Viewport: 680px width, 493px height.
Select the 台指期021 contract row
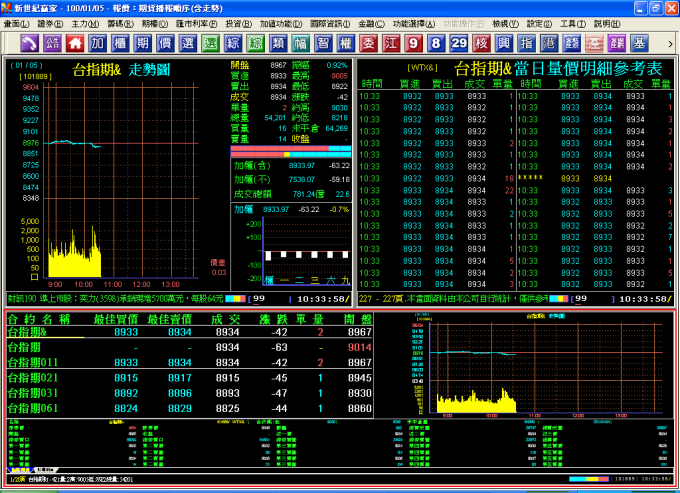tap(190, 378)
